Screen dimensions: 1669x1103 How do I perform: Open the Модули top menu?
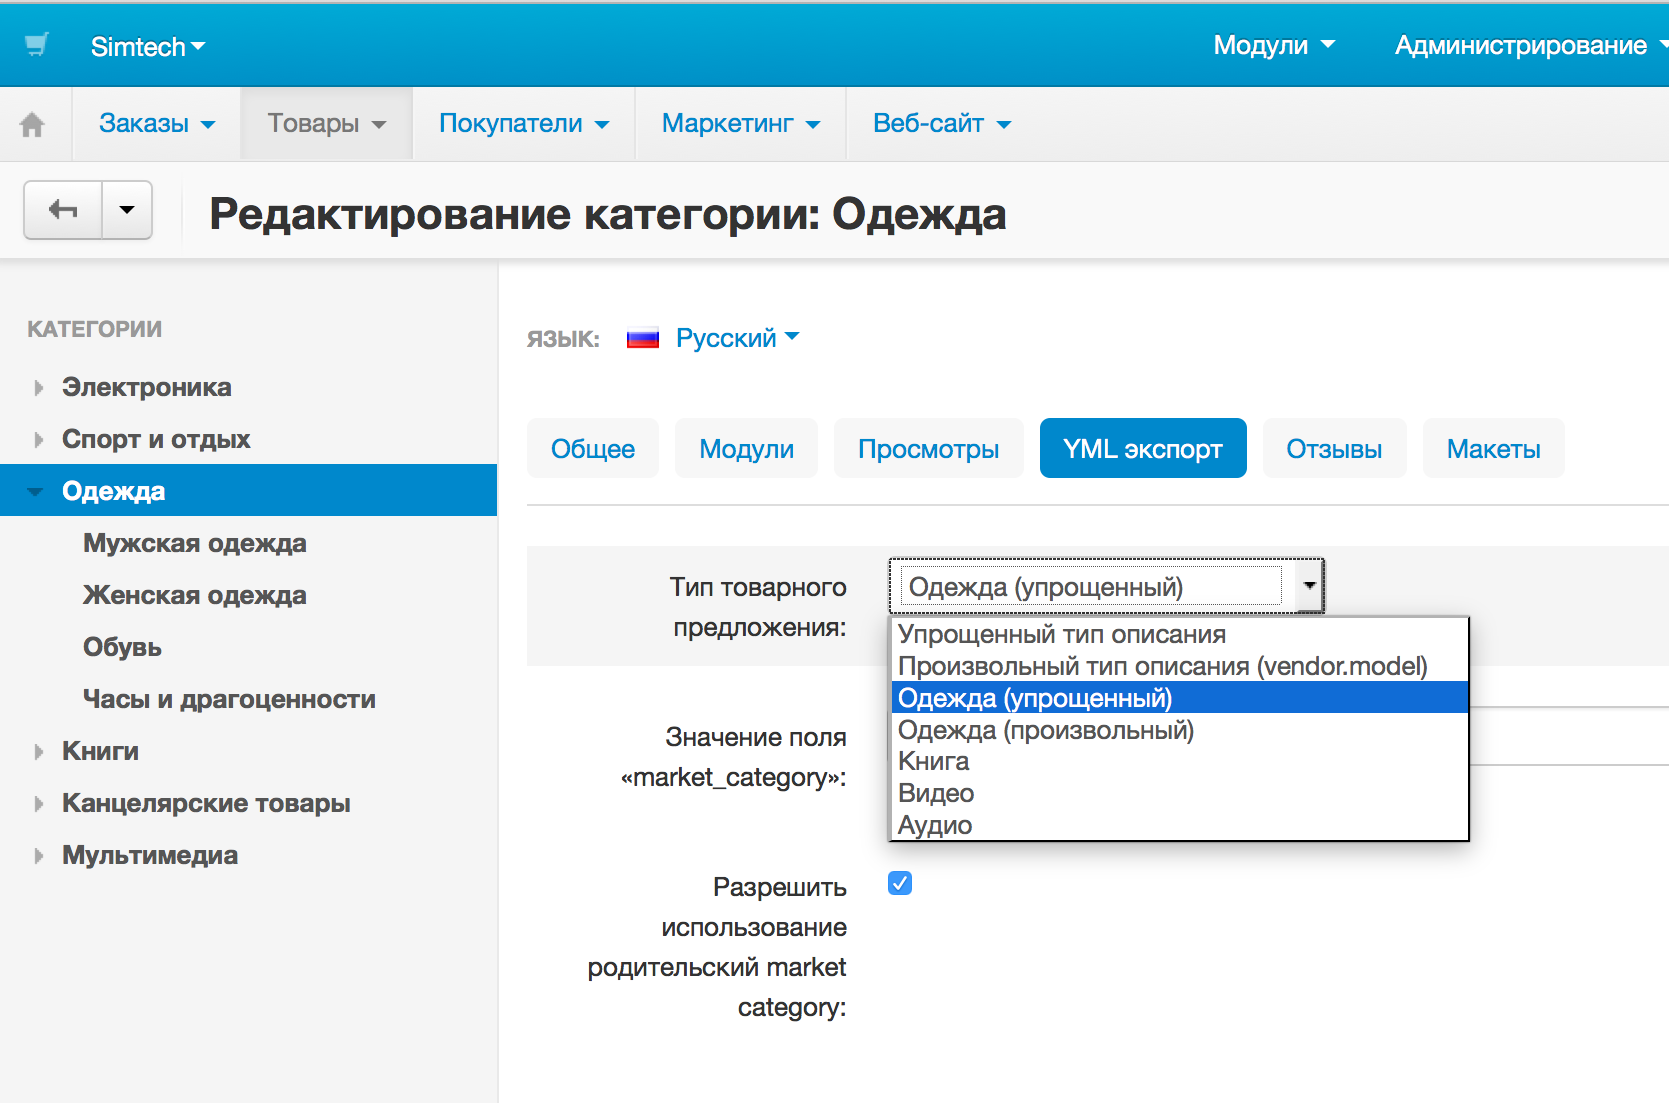pyautogui.click(x=1273, y=45)
